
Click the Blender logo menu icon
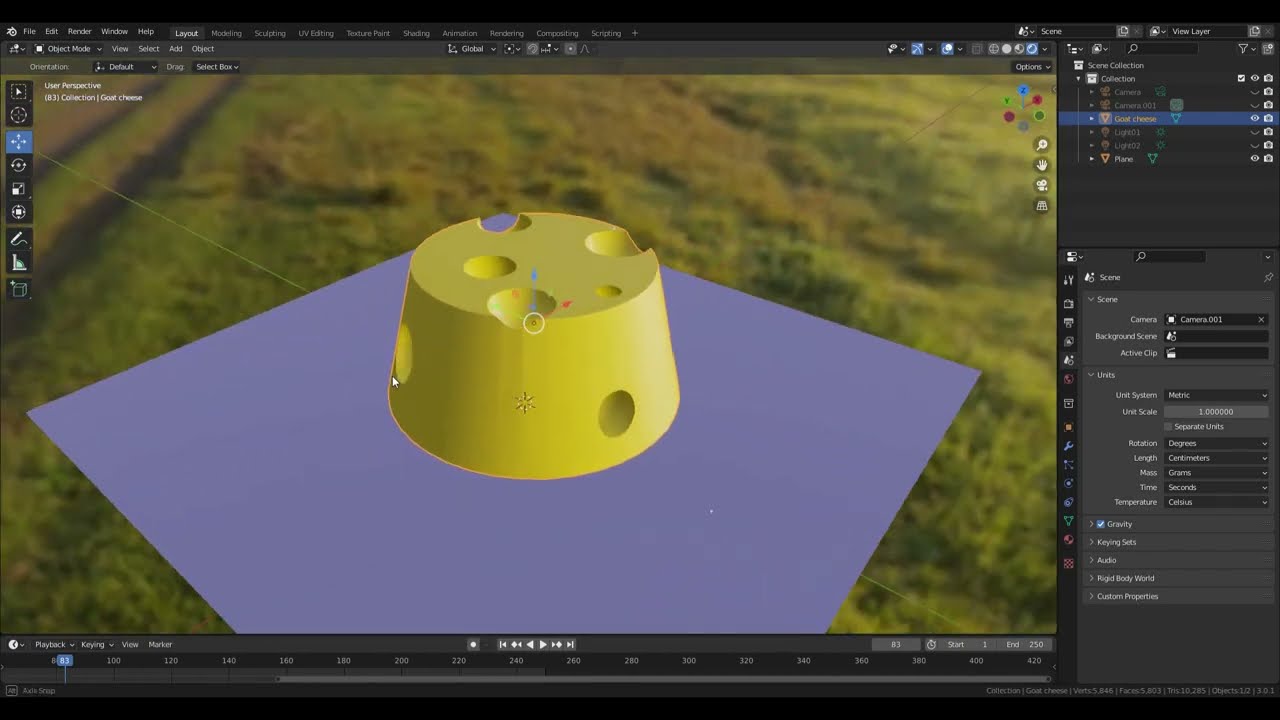click(x=11, y=32)
